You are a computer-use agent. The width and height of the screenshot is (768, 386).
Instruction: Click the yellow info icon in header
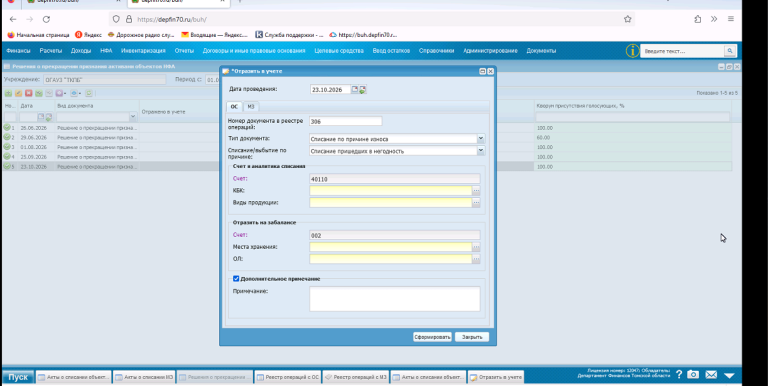pos(632,50)
